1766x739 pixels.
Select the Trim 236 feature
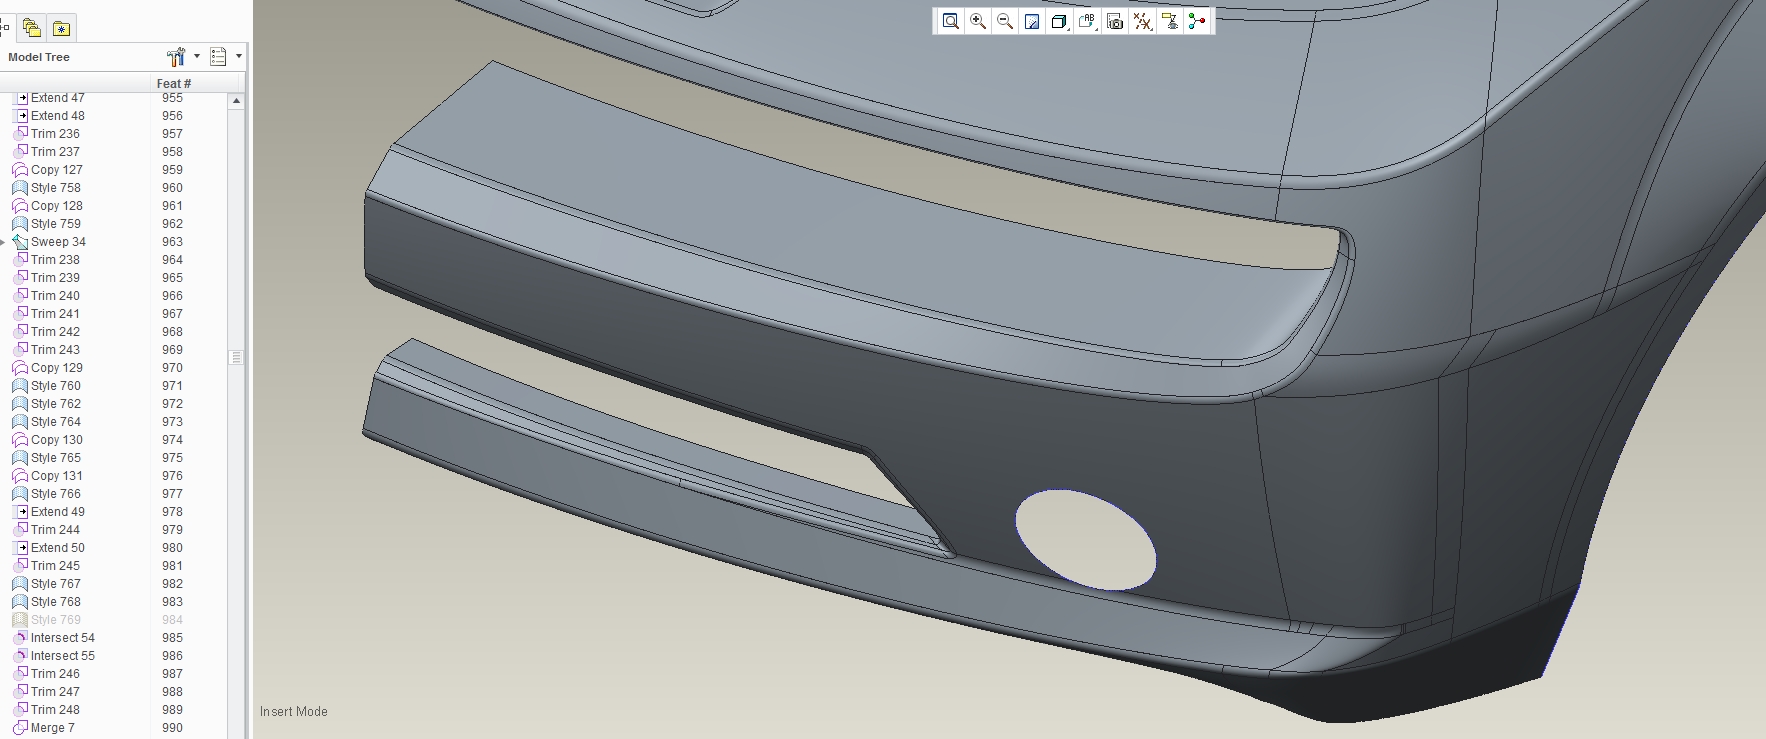click(x=55, y=134)
